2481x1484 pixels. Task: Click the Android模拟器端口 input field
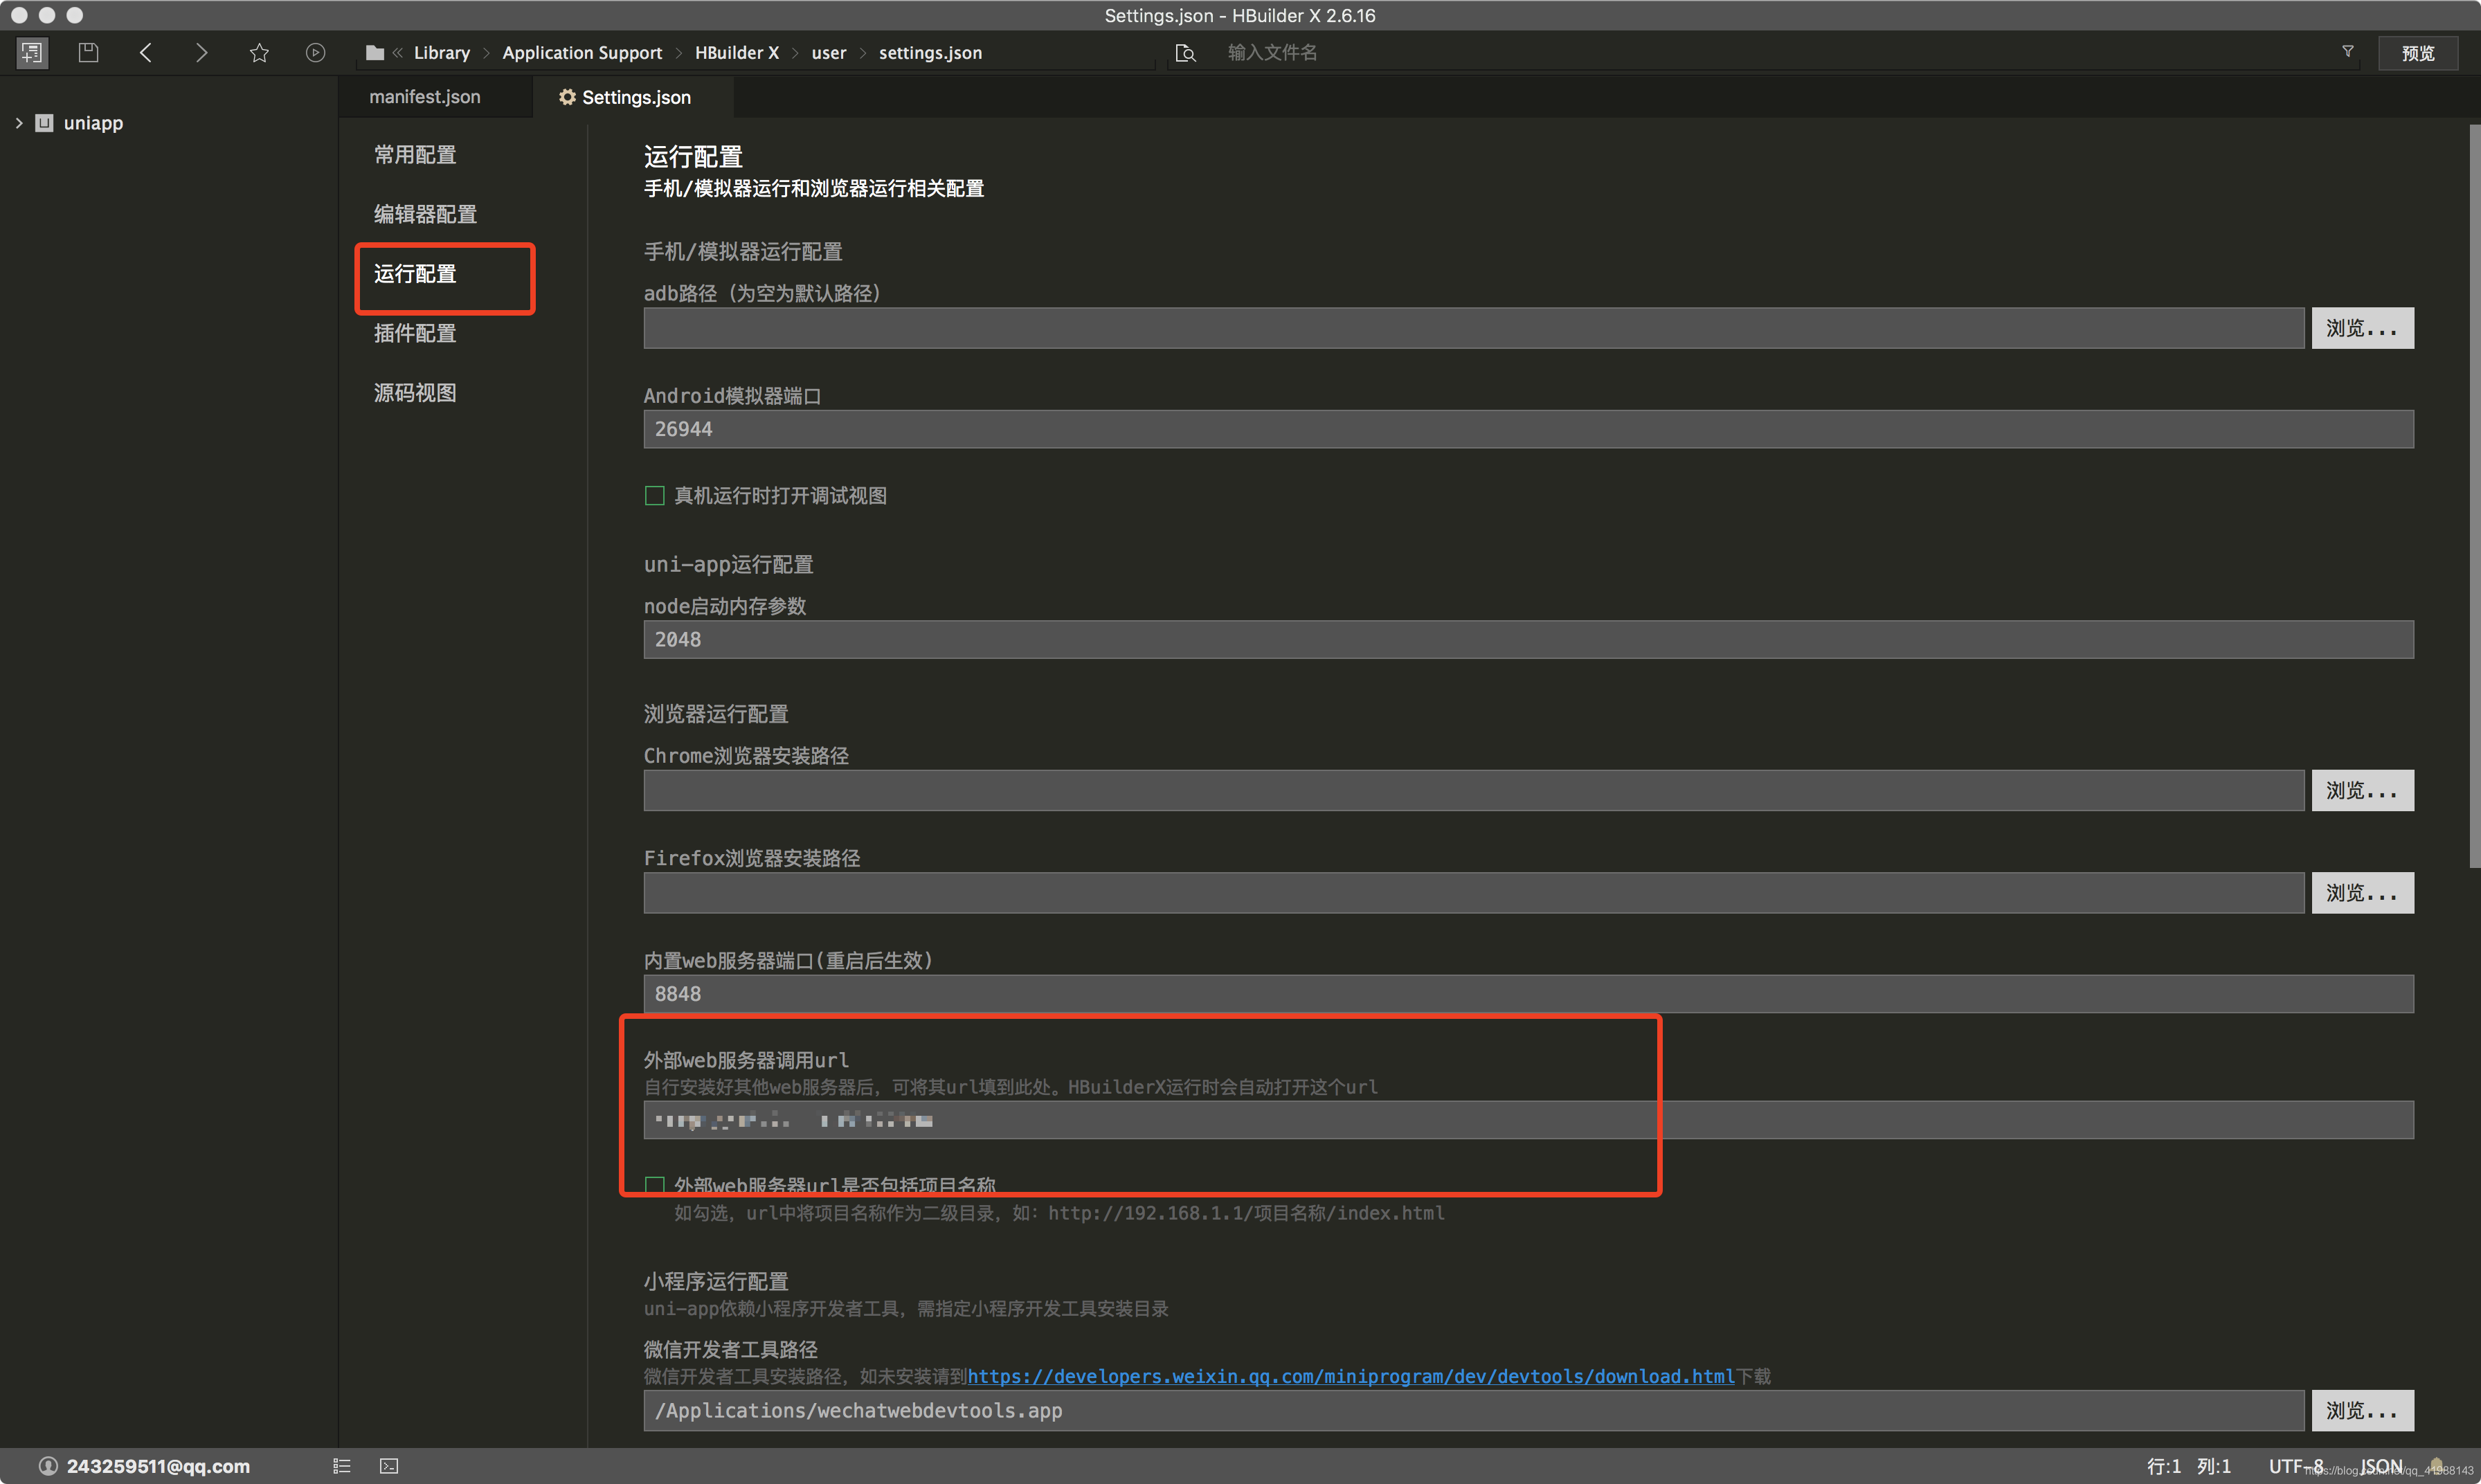click(x=1527, y=429)
